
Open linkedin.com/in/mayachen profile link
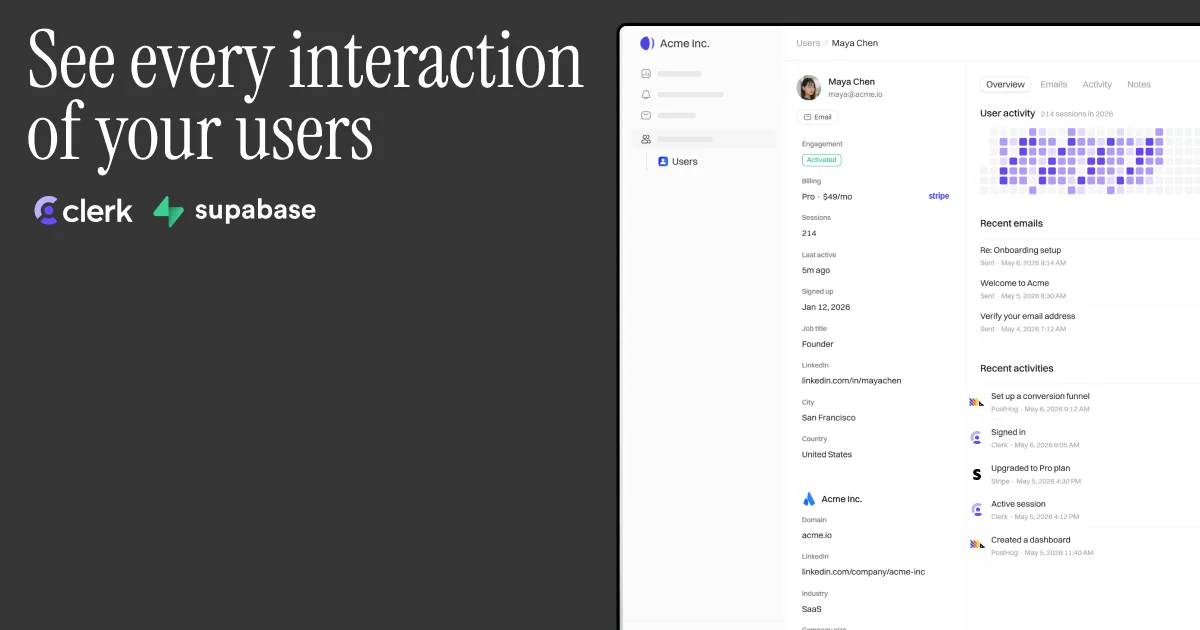point(852,381)
